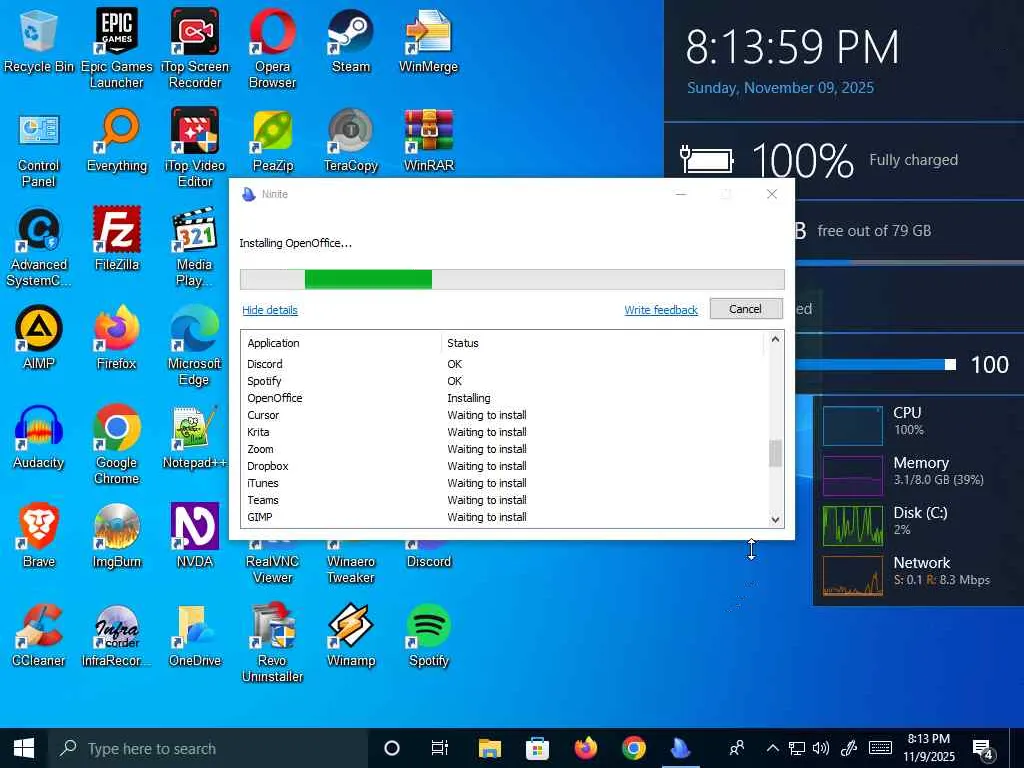Open Audacity desktop icon
The width and height of the screenshot is (1024, 768).
coord(39,438)
